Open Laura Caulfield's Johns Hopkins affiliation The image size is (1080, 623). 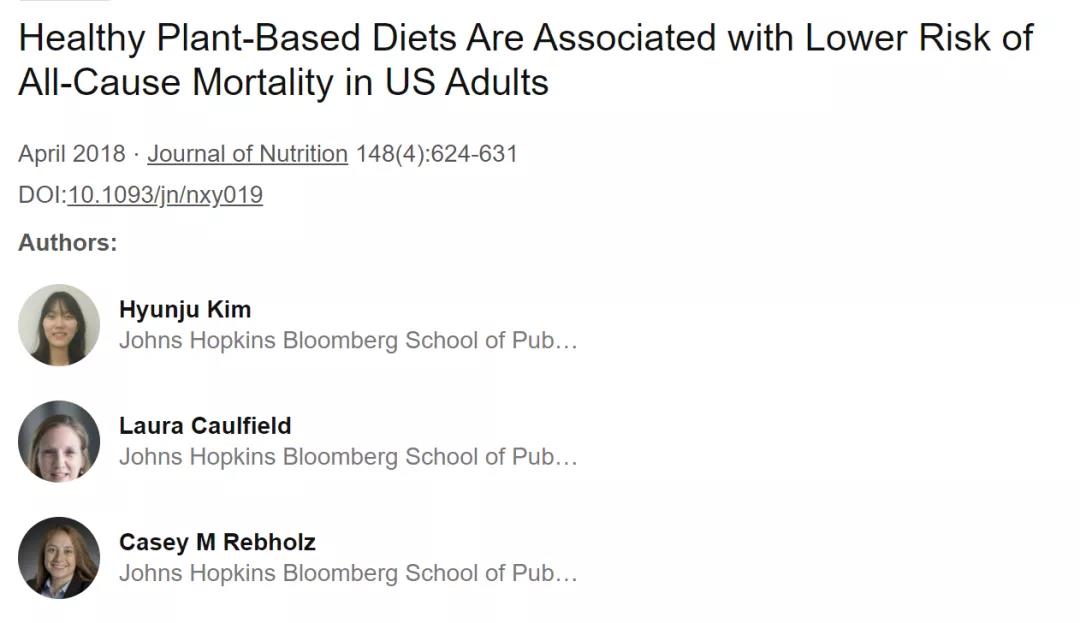pyautogui.click(x=348, y=456)
